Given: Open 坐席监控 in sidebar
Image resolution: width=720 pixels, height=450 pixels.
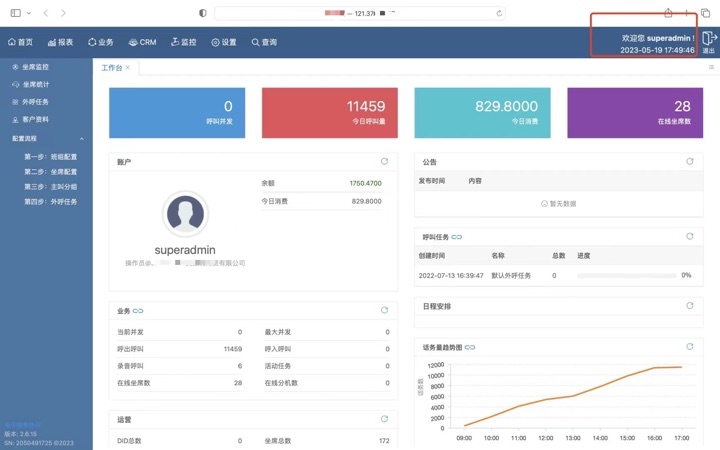Looking at the screenshot, I should (30, 67).
